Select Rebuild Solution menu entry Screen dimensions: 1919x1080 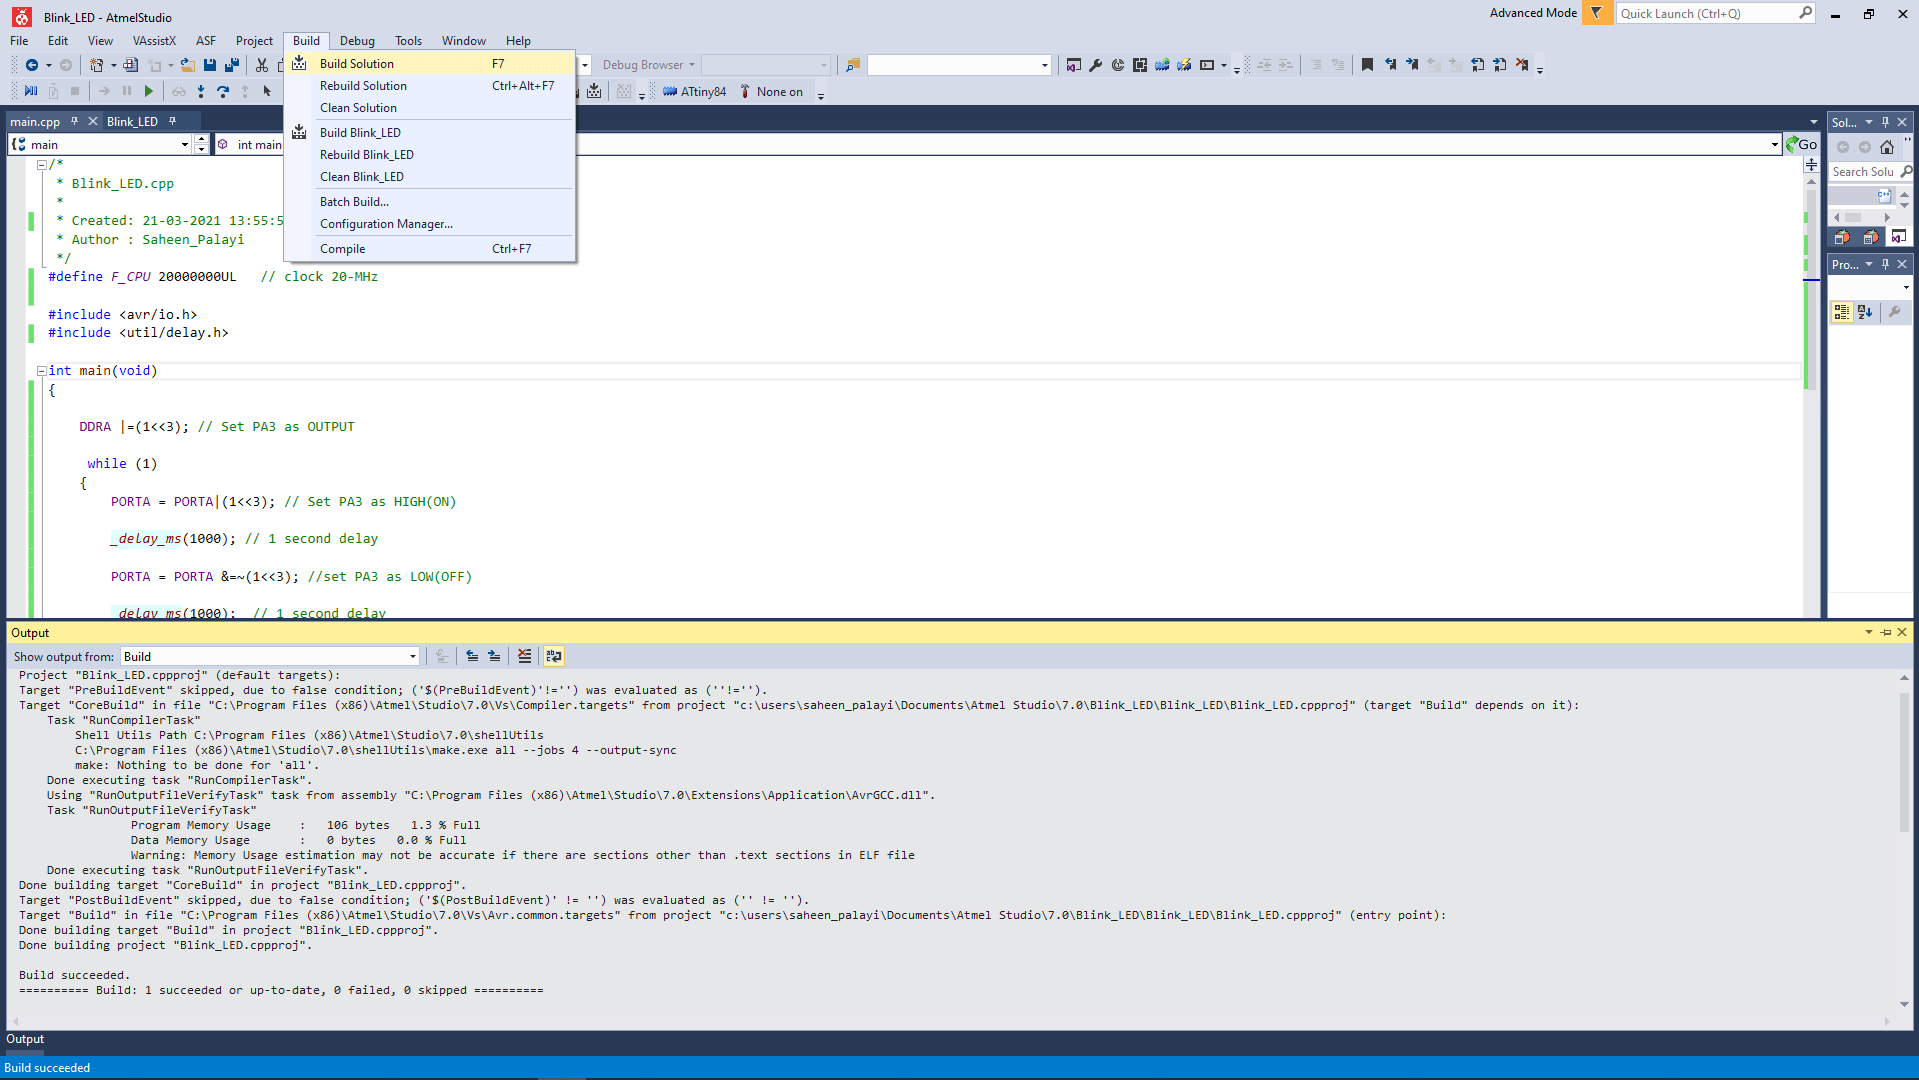tap(430, 86)
